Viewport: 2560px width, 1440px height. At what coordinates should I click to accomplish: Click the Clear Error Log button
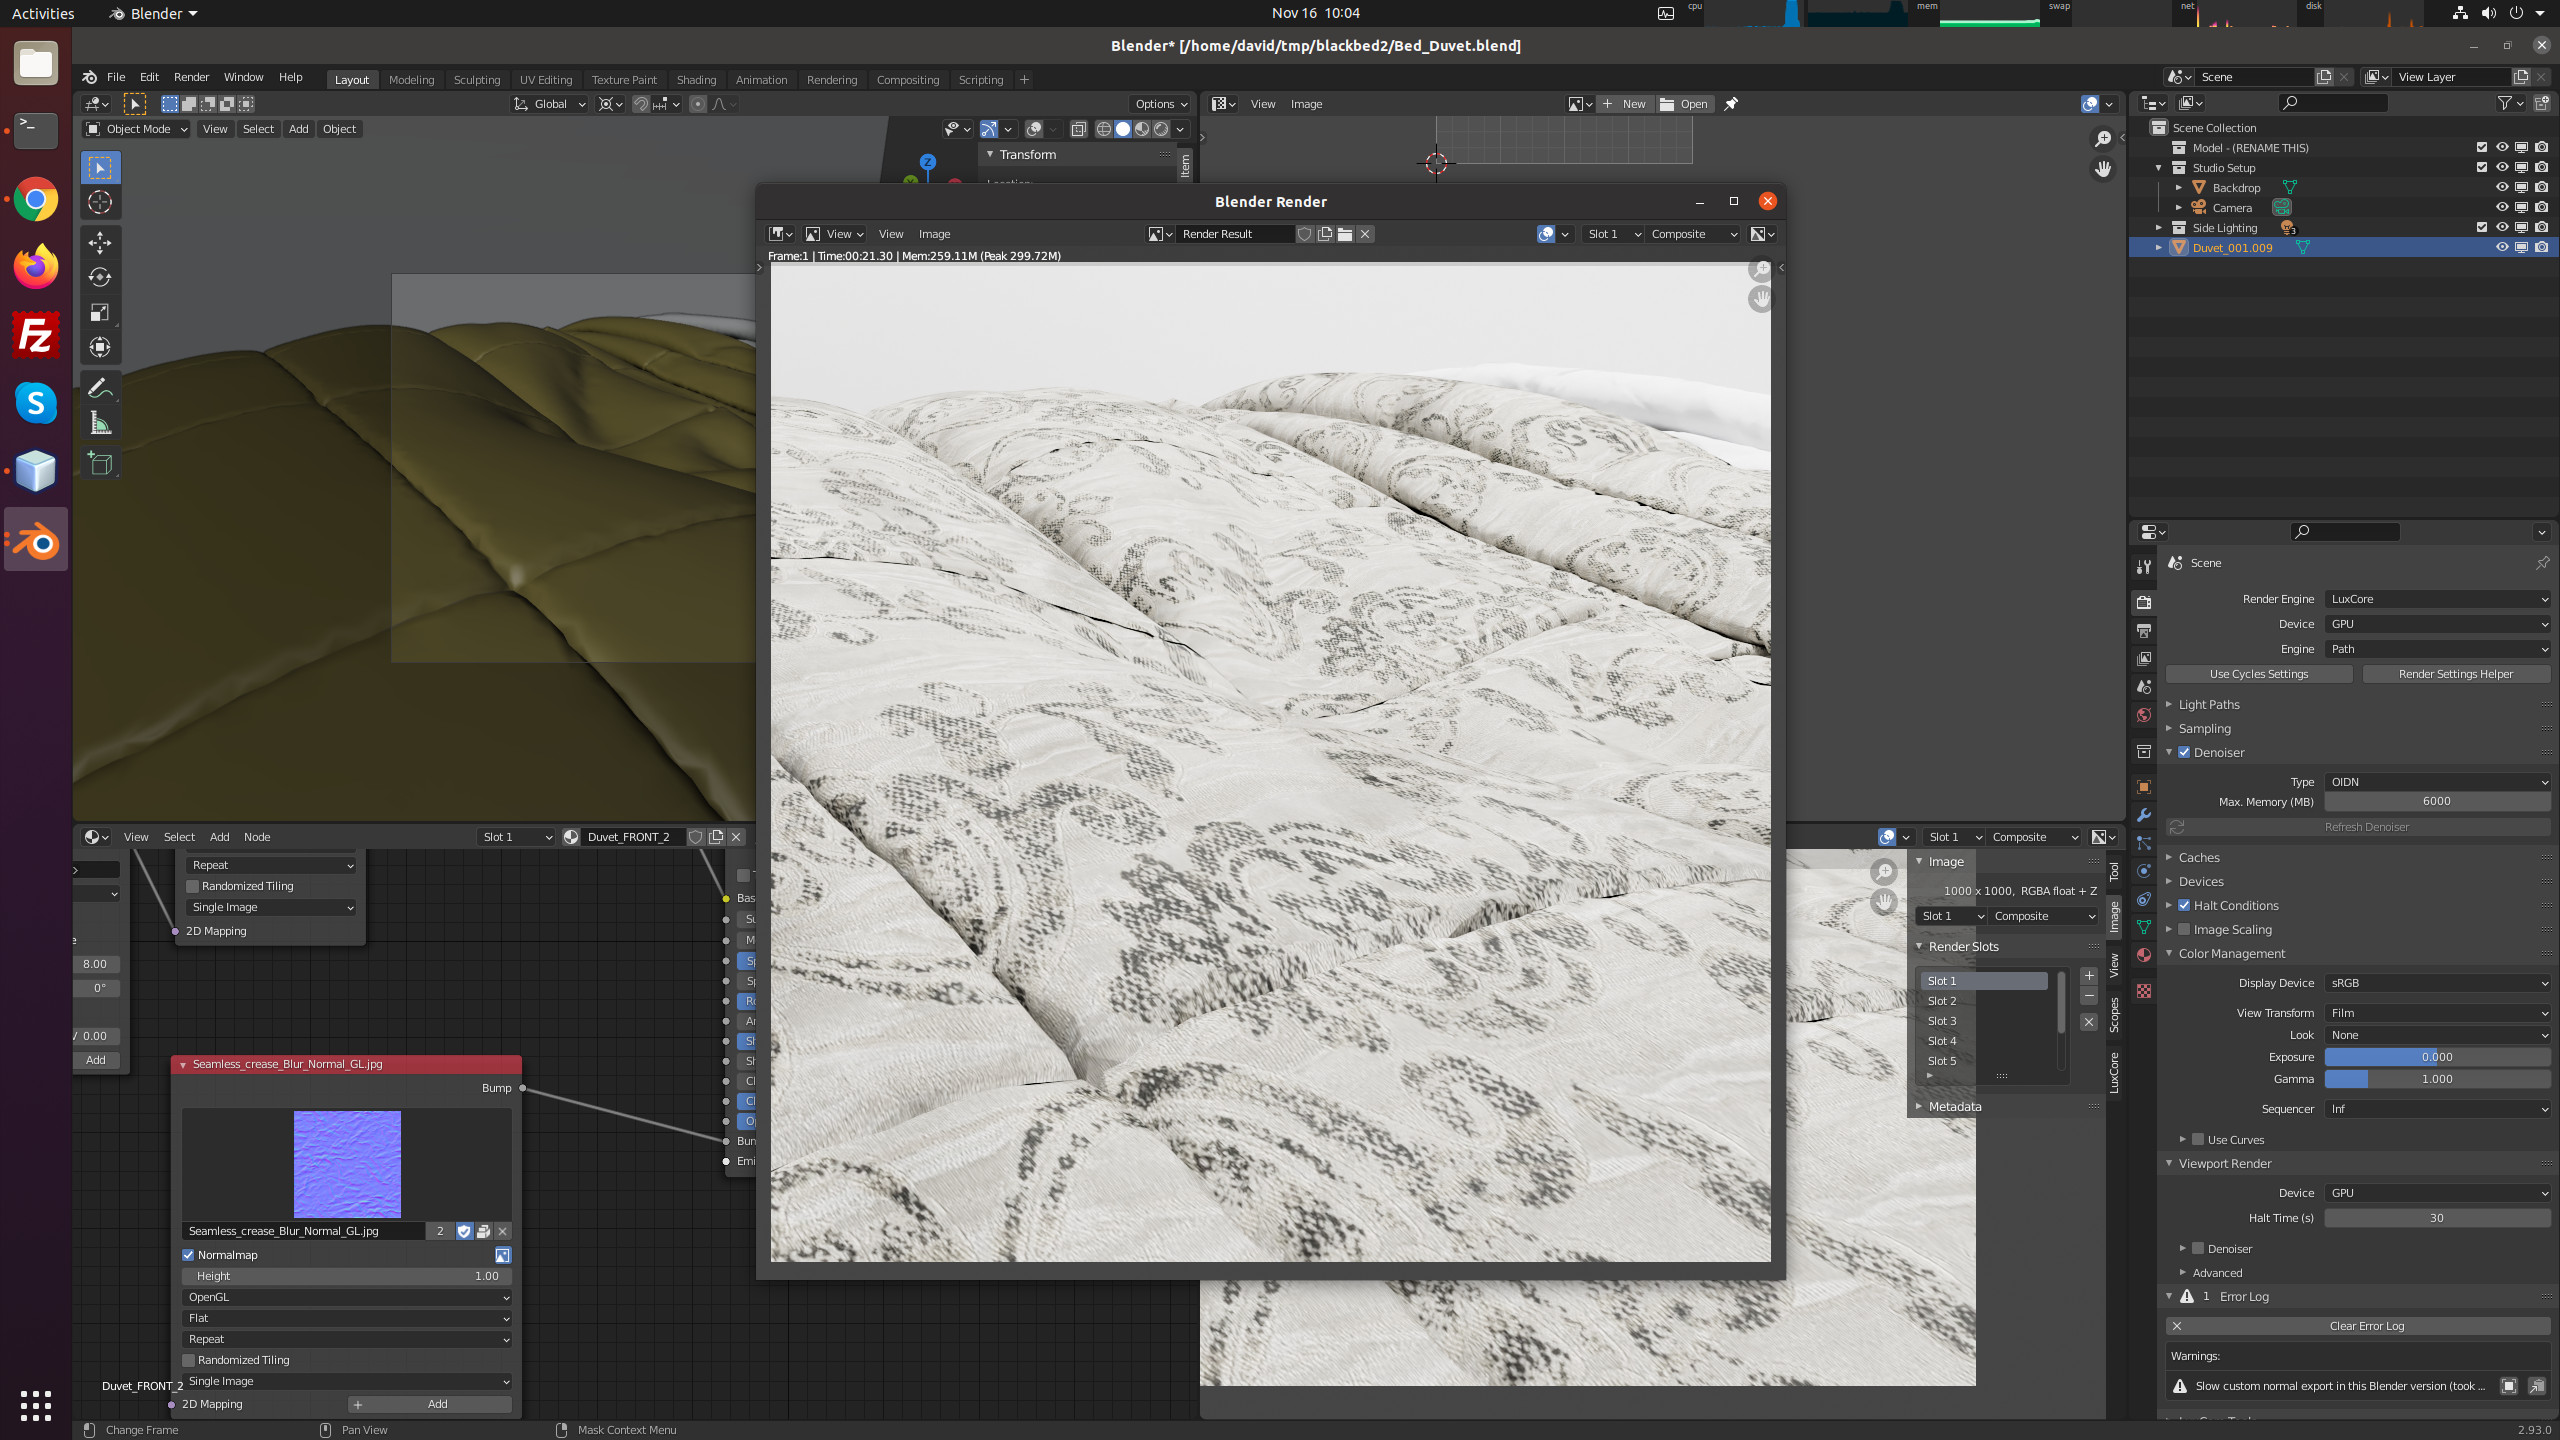(2366, 1326)
